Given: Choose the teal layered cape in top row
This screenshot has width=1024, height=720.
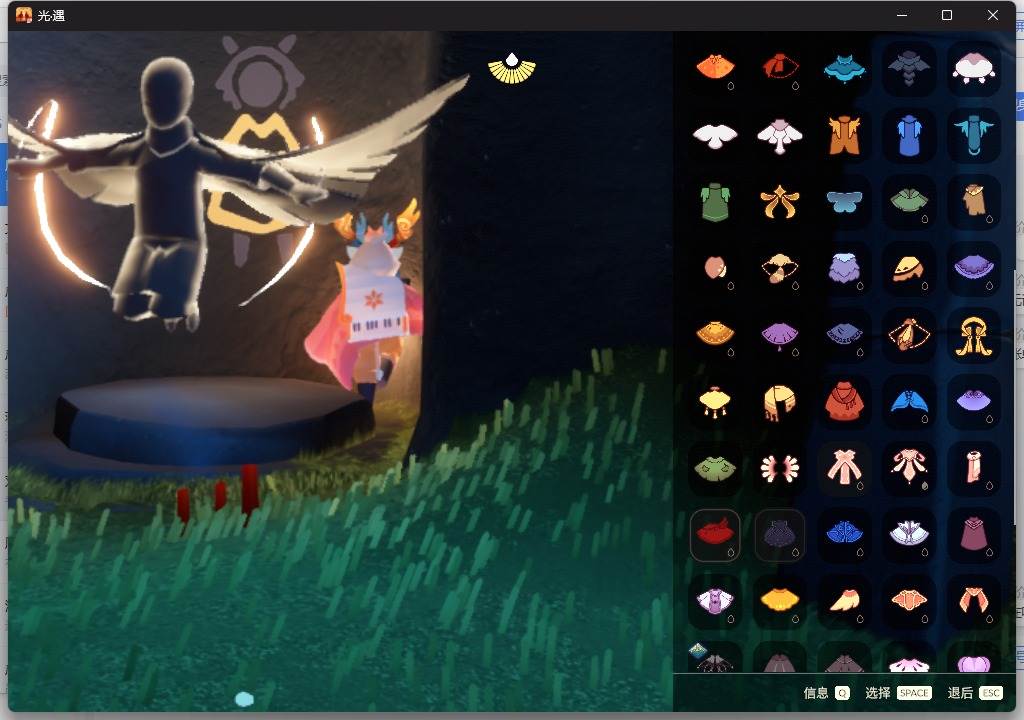Looking at the screenshot, I should pos(844,68).
